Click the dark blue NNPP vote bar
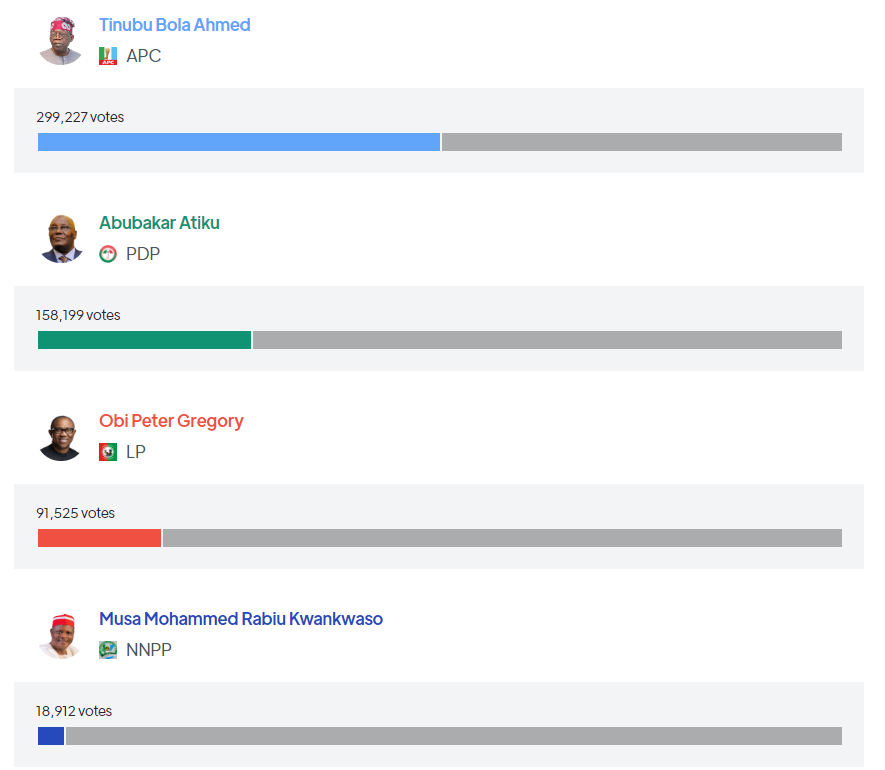 tap(51, 736)
